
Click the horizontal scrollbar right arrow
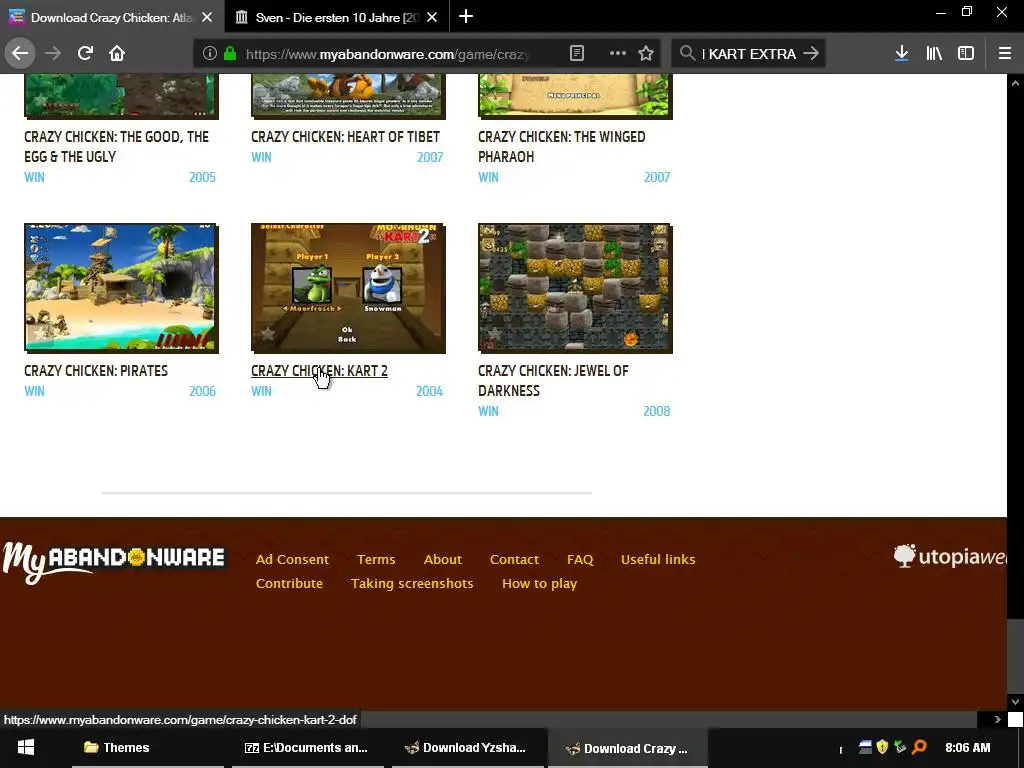pos(997,719)
